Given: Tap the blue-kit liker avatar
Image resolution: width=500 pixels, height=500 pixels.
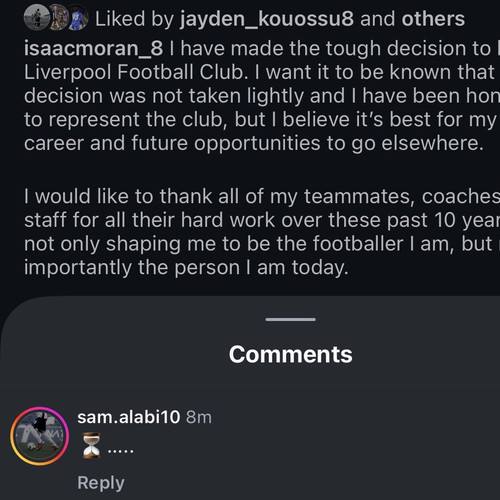Looking at the screenshot, I should tap(78, 18).
